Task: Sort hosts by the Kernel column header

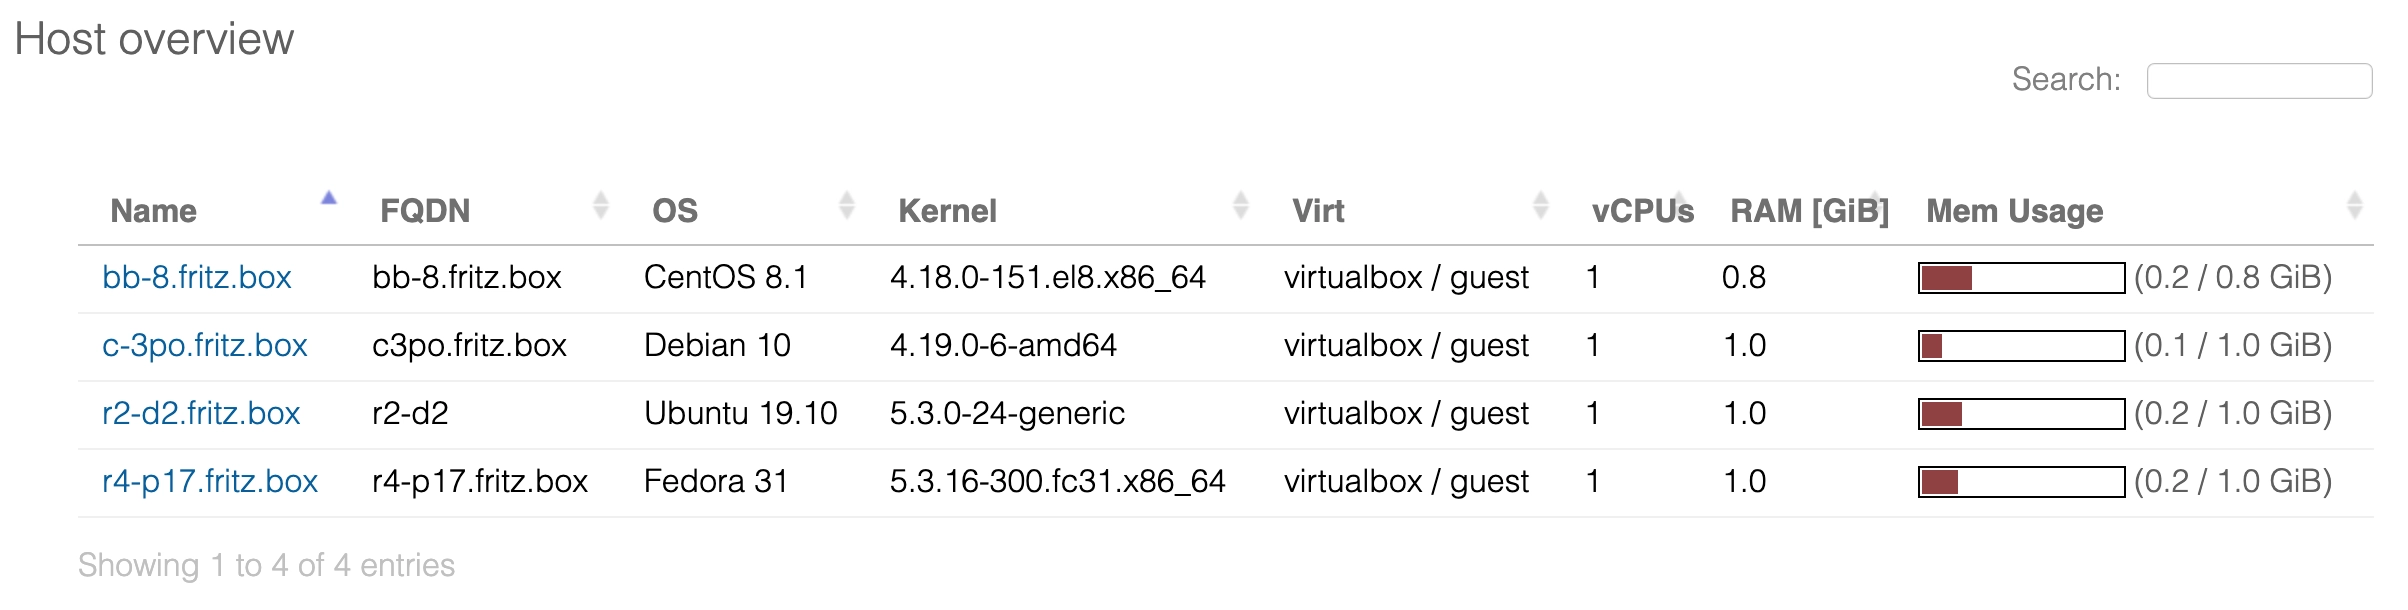Action: tap(947, 210)
